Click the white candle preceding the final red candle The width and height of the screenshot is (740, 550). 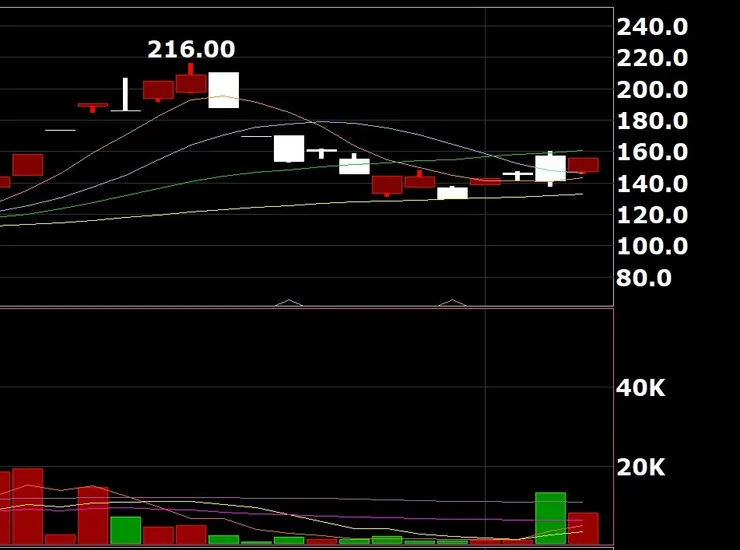coord(551,169)
